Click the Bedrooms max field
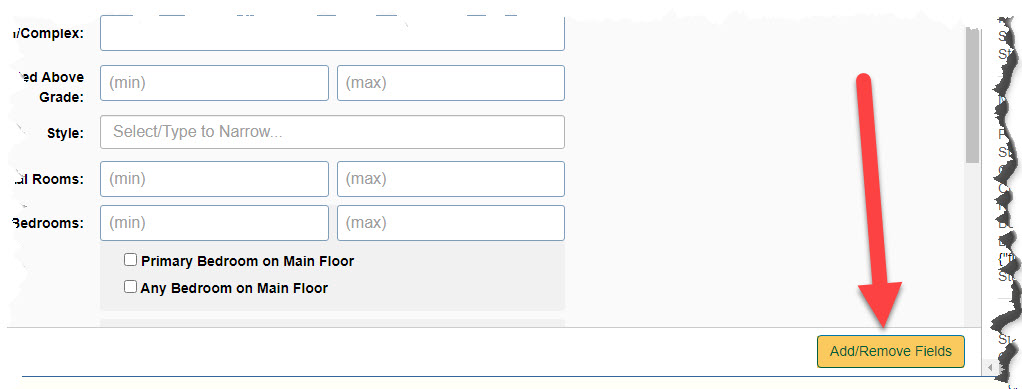 pyautogui.click(x=450, y=223)
